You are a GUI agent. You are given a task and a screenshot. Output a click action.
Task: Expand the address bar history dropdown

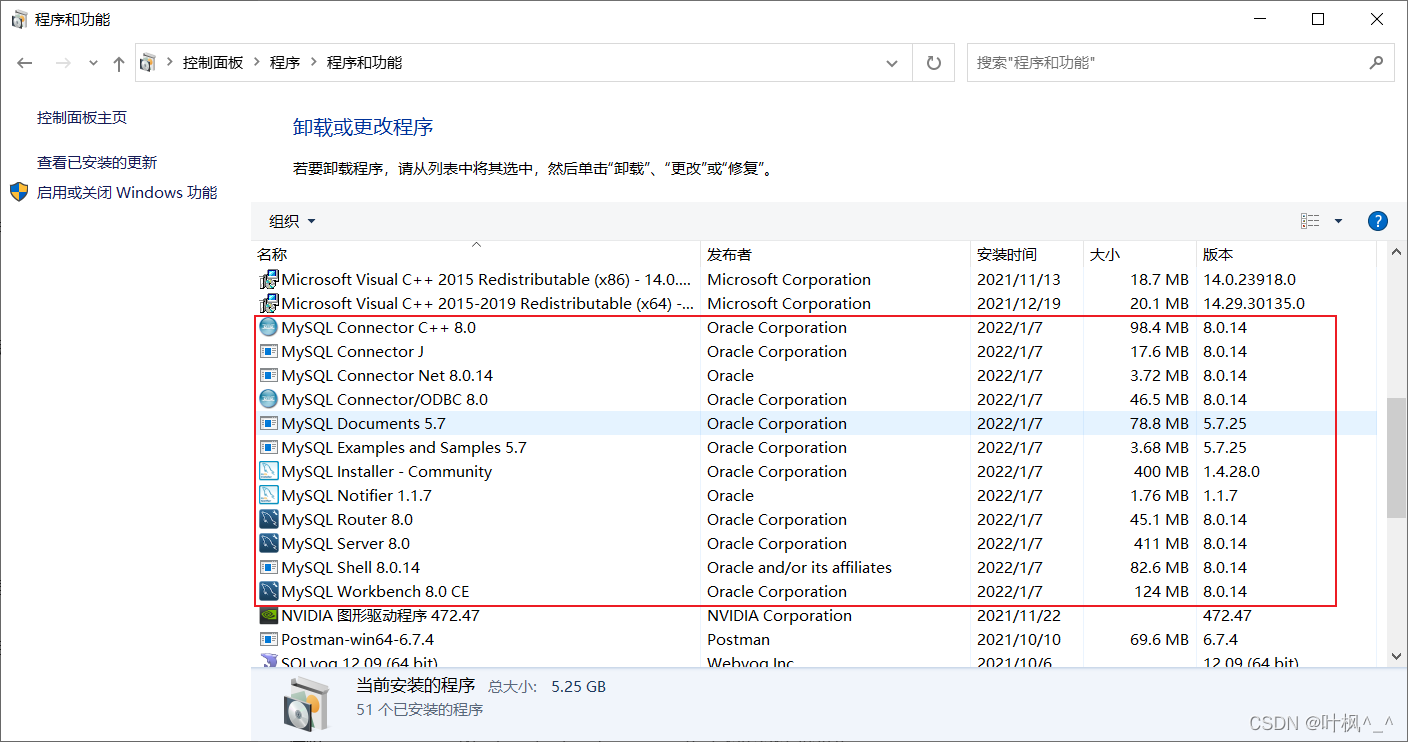point(892,63)
